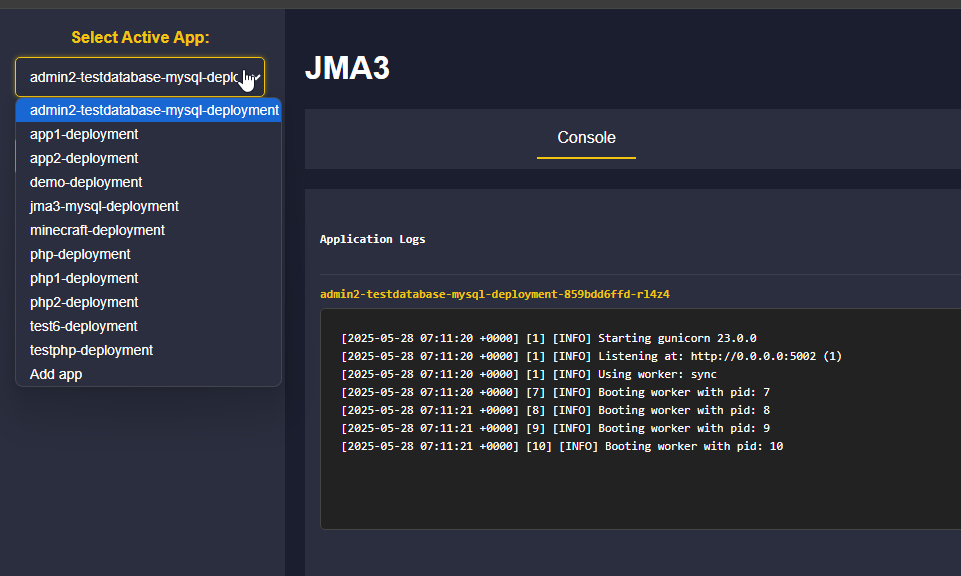Click the orange pod name above logs
Image resolution: width=961 pixels, height=576 pixels.
click(494, 294)
